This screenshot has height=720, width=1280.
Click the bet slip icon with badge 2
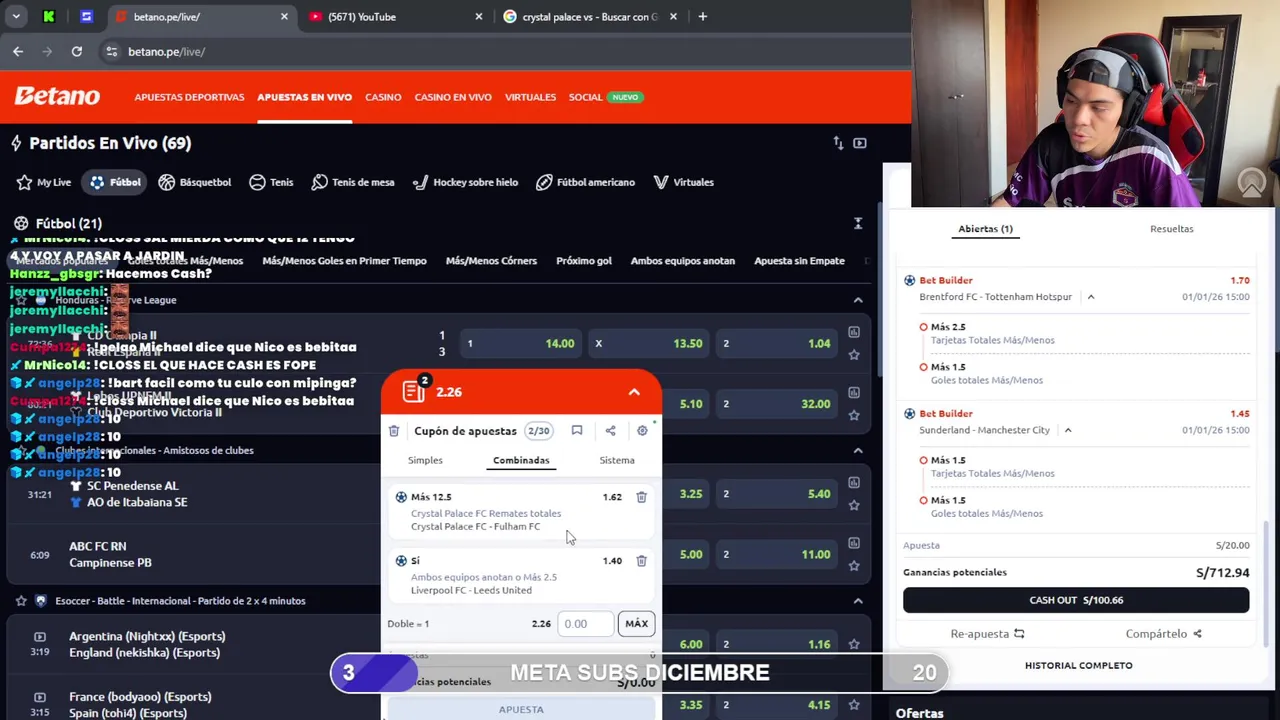(415, 391)
